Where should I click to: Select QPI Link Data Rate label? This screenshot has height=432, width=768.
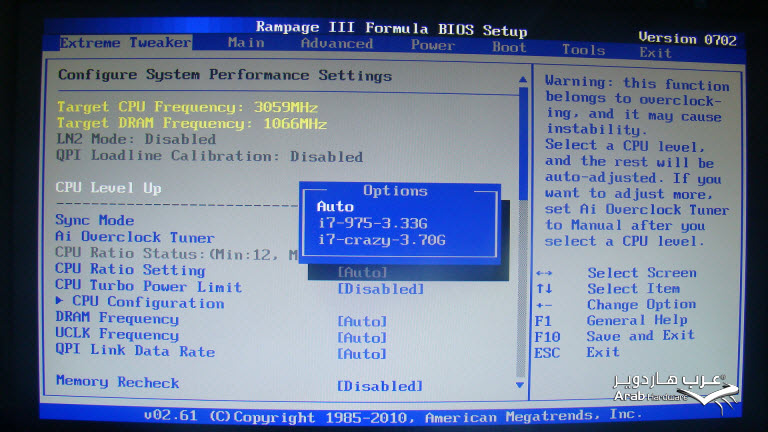coord(135,351)
